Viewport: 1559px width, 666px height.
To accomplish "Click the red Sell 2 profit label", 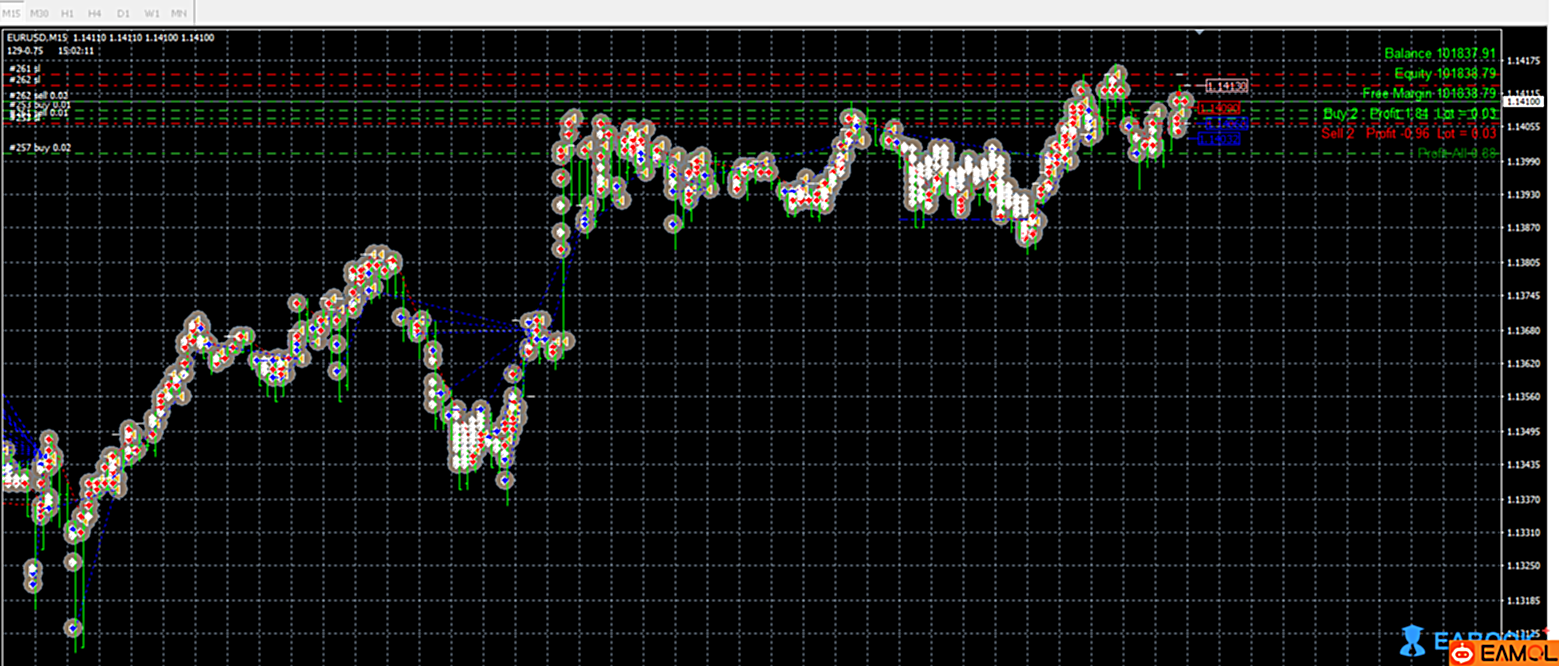I will pos(1408,133).
